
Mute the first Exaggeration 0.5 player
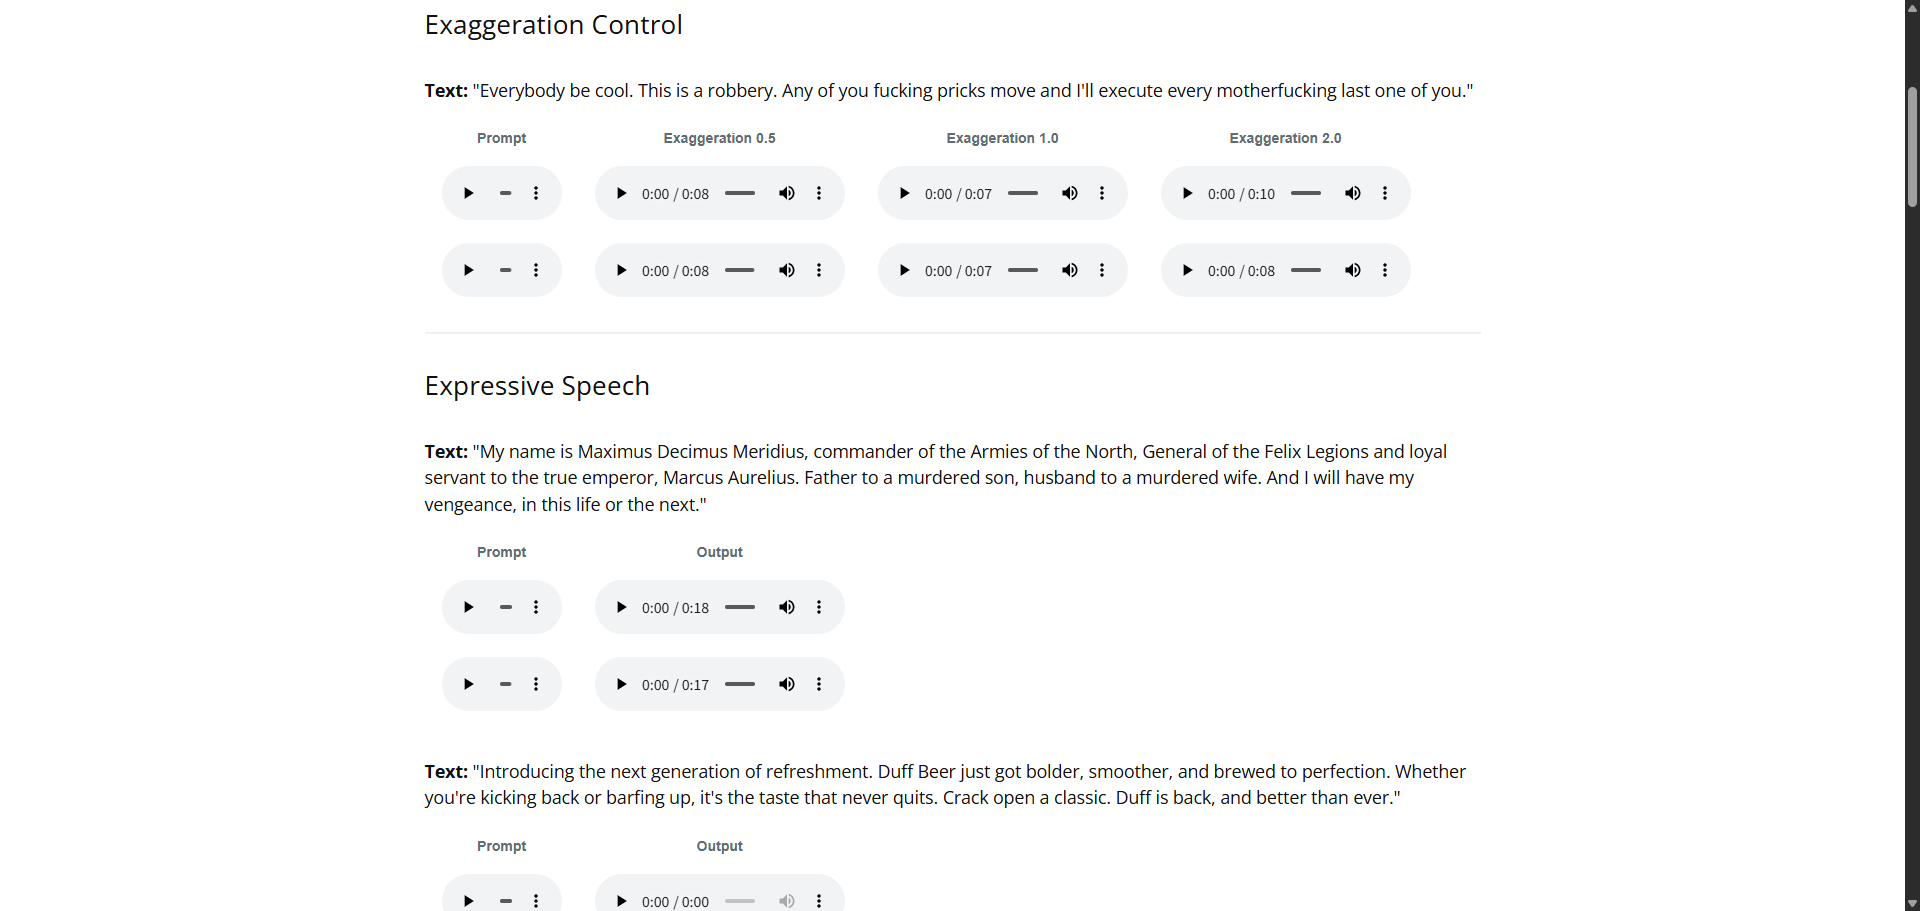tap(787, 193)
